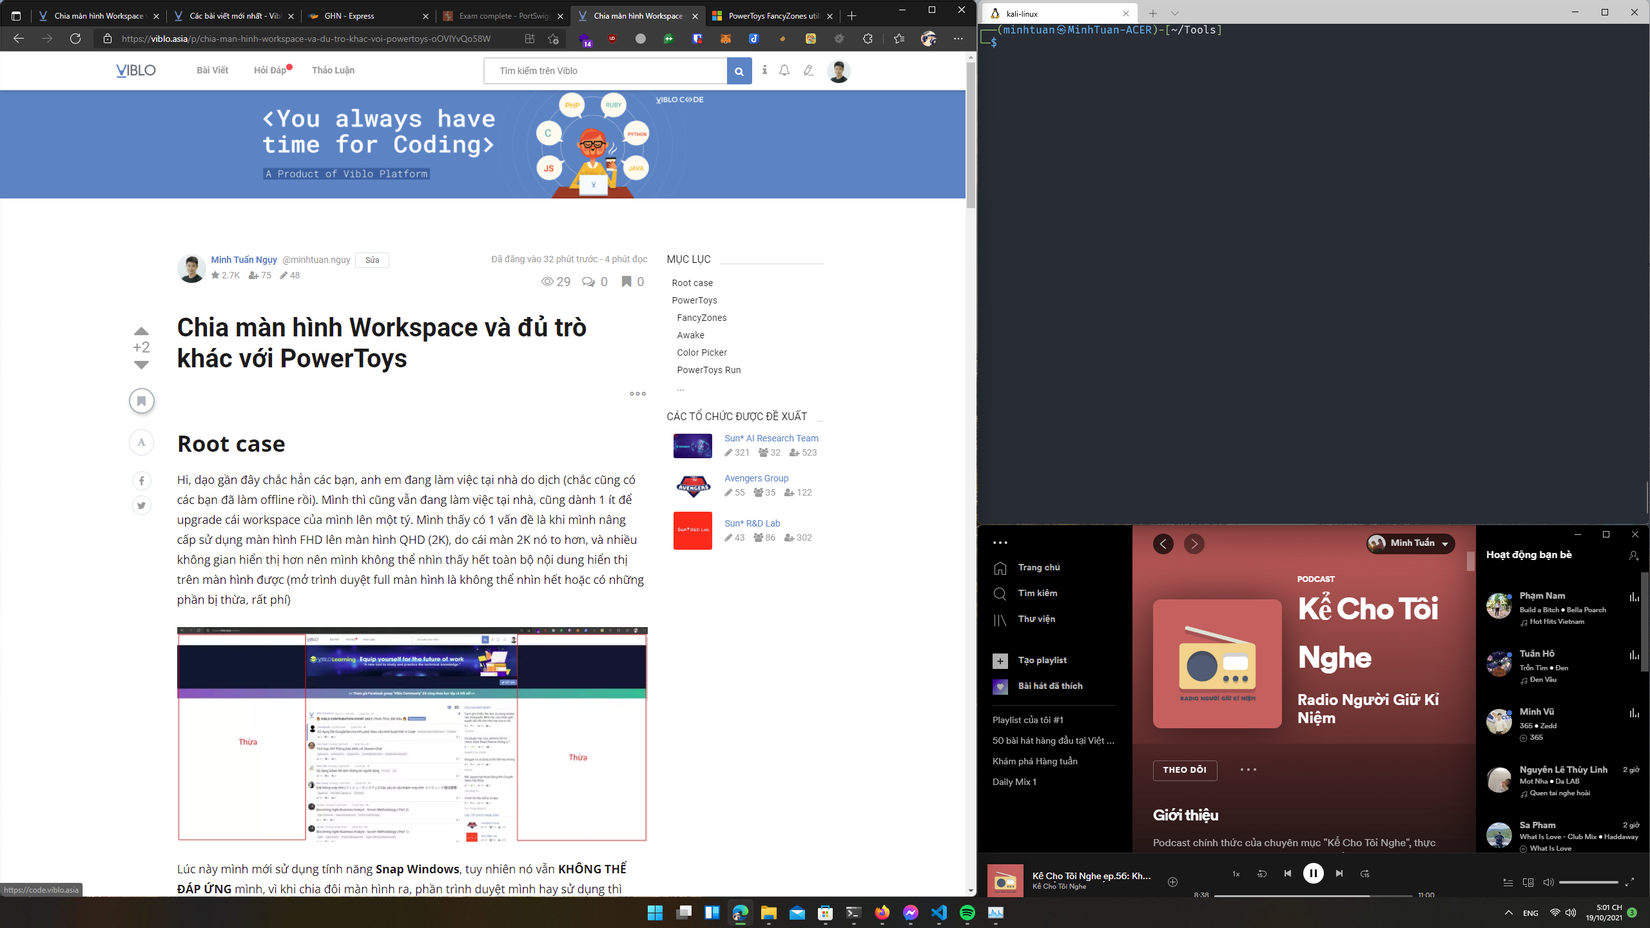
Task: Switch to GHN - Express browser tab
Action: [368, 16]
